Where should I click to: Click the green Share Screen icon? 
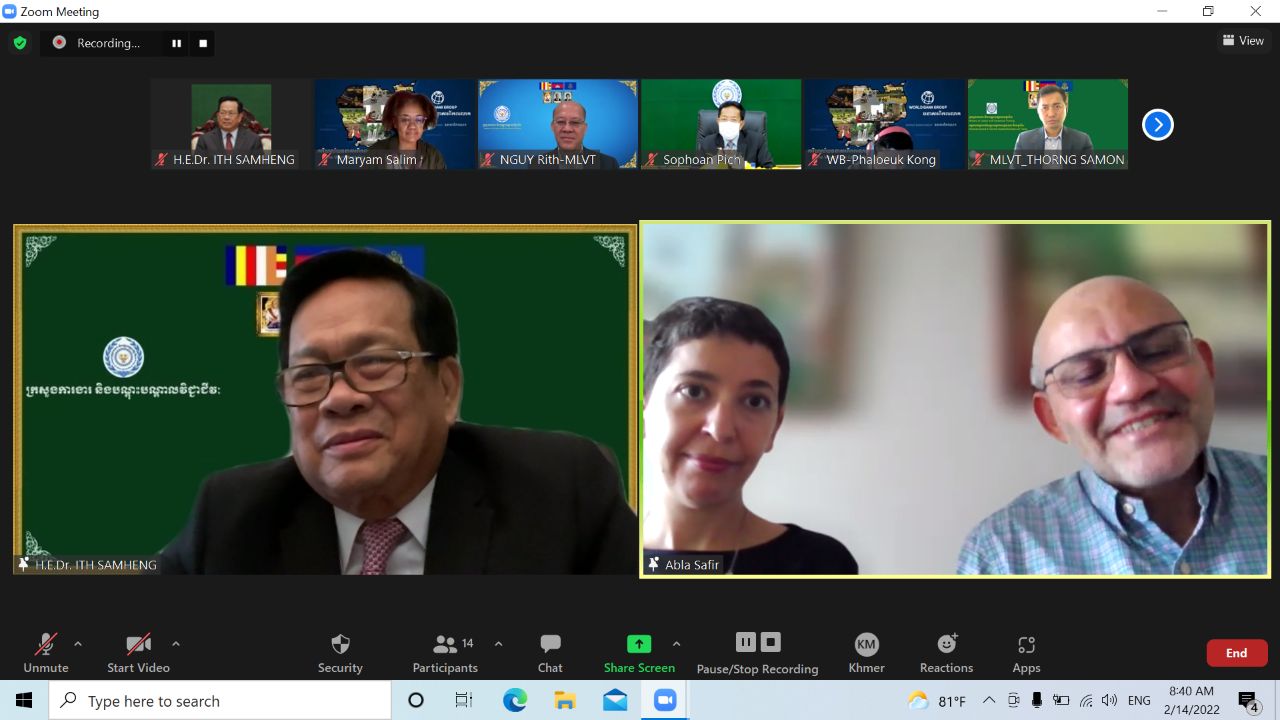(x=638, y=644)
